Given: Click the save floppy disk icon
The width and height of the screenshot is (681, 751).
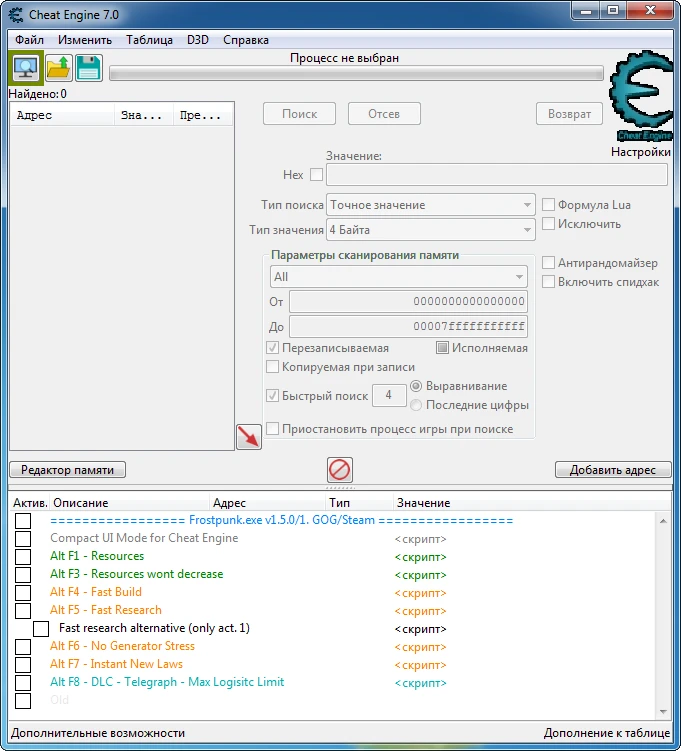Looking at the screenshot, I should [x=89, y=68].
